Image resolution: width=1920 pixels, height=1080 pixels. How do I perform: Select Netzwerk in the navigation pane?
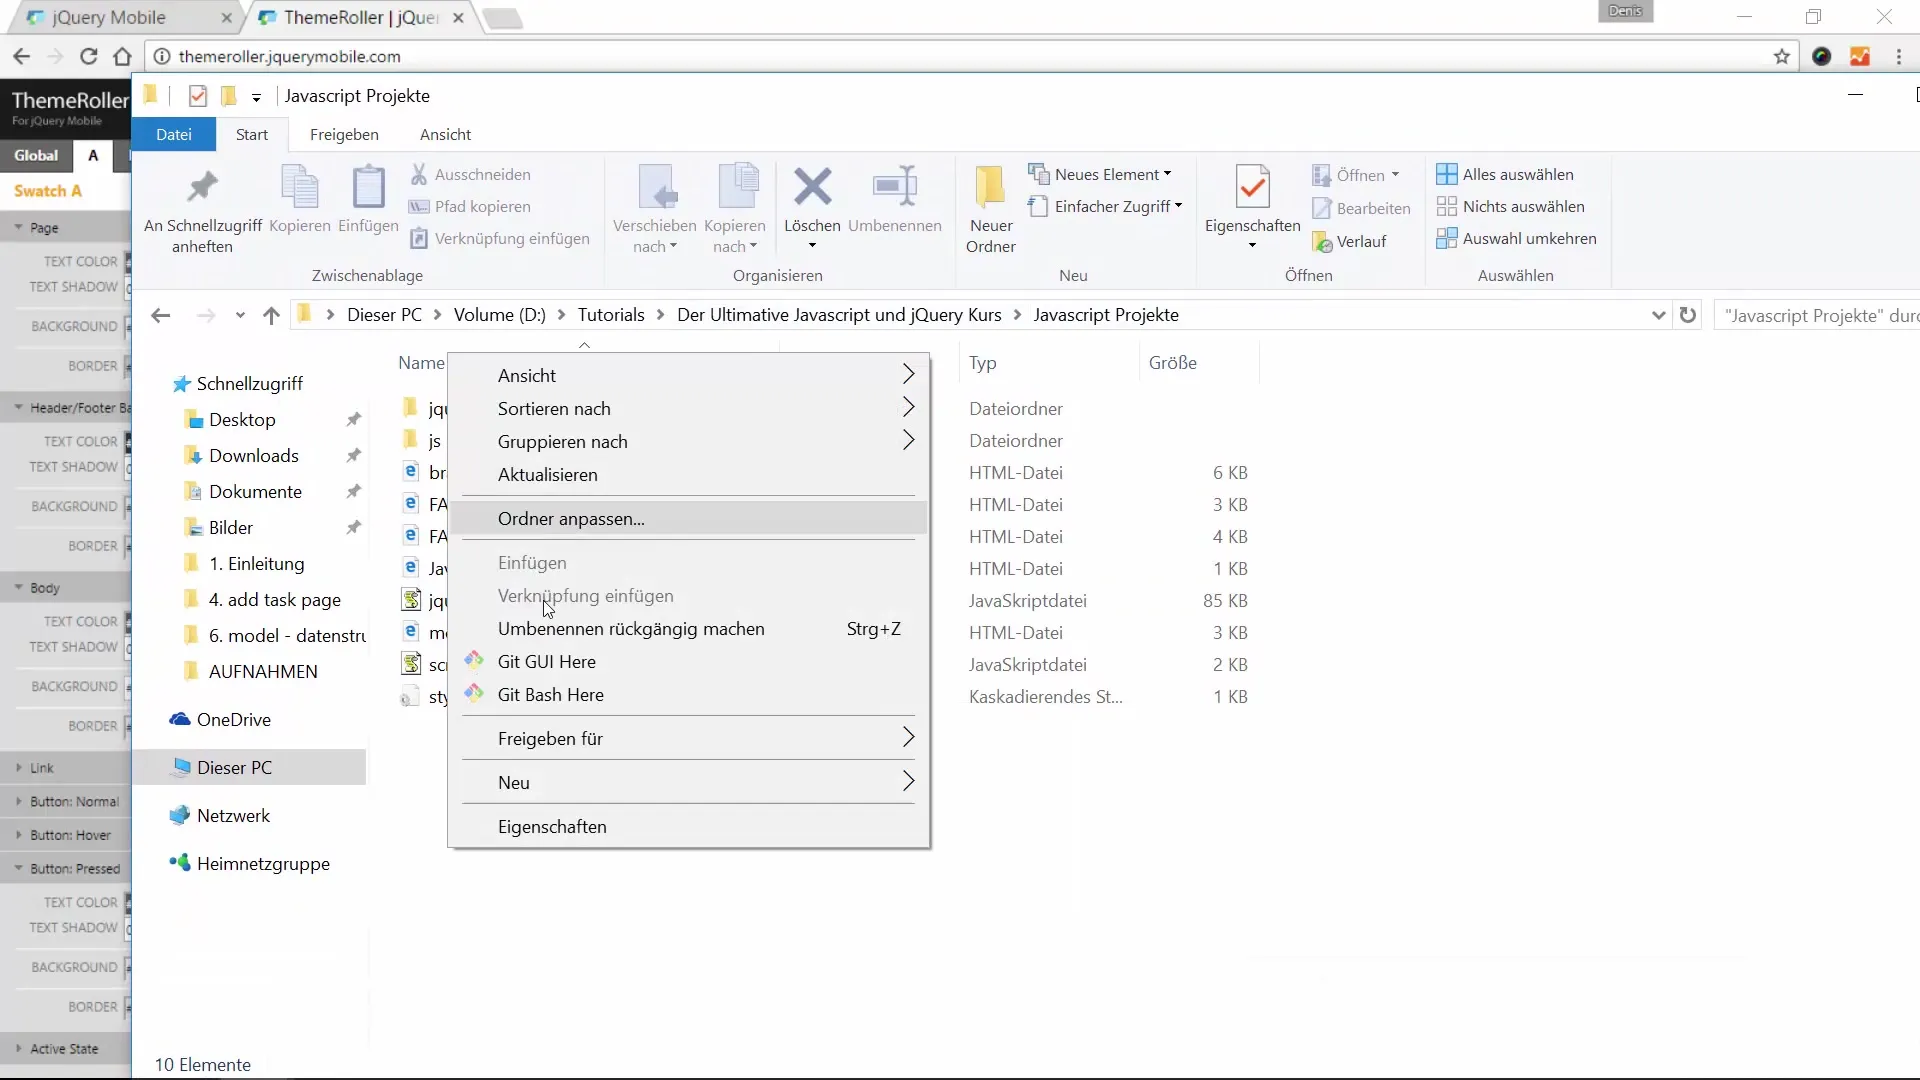coord(233,816)
